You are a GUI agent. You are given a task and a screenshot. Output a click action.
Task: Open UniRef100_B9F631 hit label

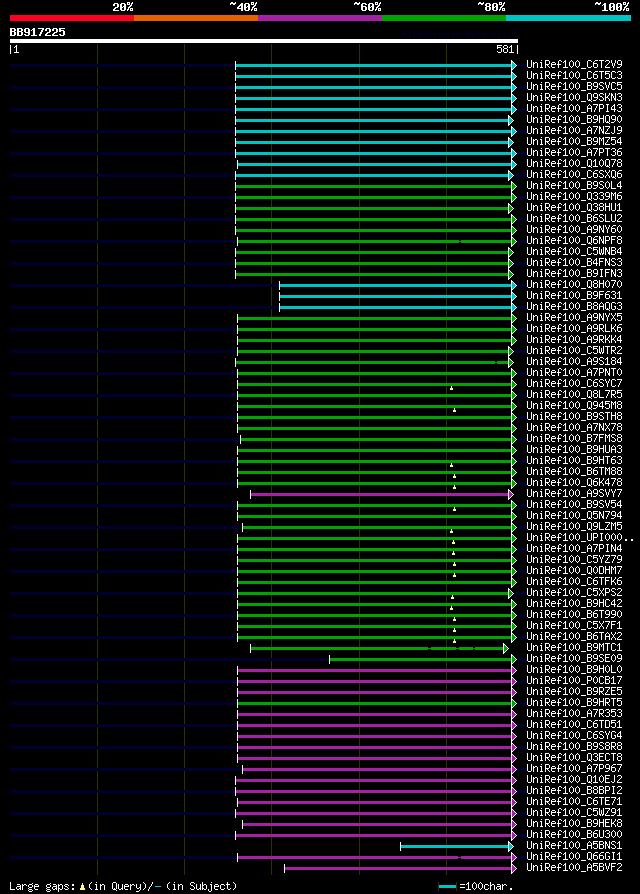coord(574,296)
